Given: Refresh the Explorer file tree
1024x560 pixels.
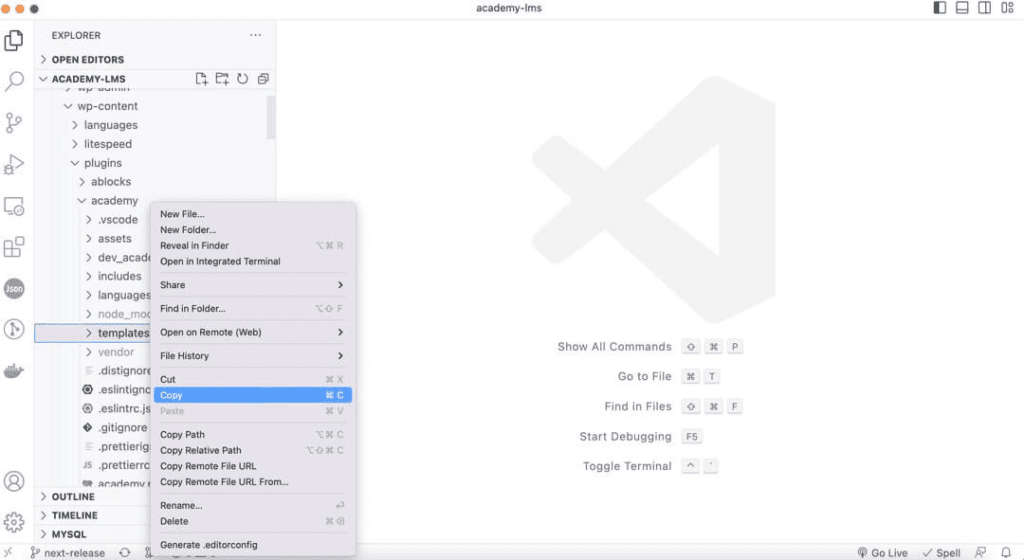Looking at the screenshot, I should coord(242,79).
